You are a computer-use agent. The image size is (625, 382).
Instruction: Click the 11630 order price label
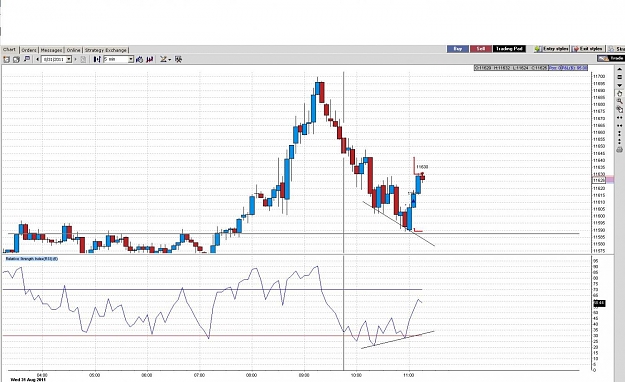(422, 167)
